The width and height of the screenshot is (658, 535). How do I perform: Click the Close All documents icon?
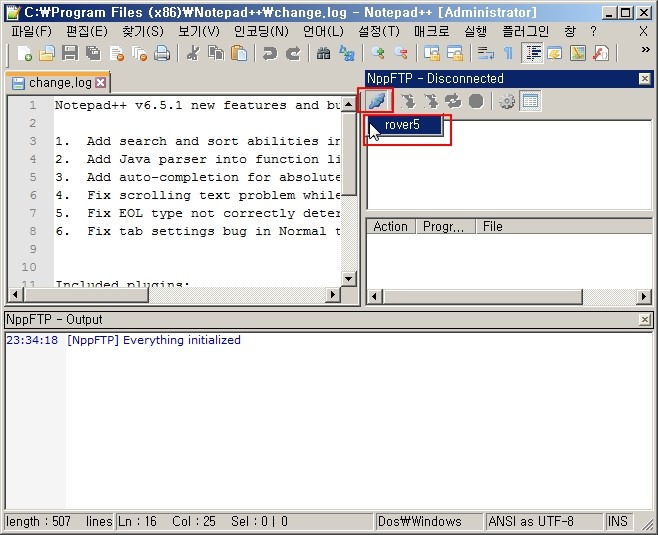click(139, 53)
